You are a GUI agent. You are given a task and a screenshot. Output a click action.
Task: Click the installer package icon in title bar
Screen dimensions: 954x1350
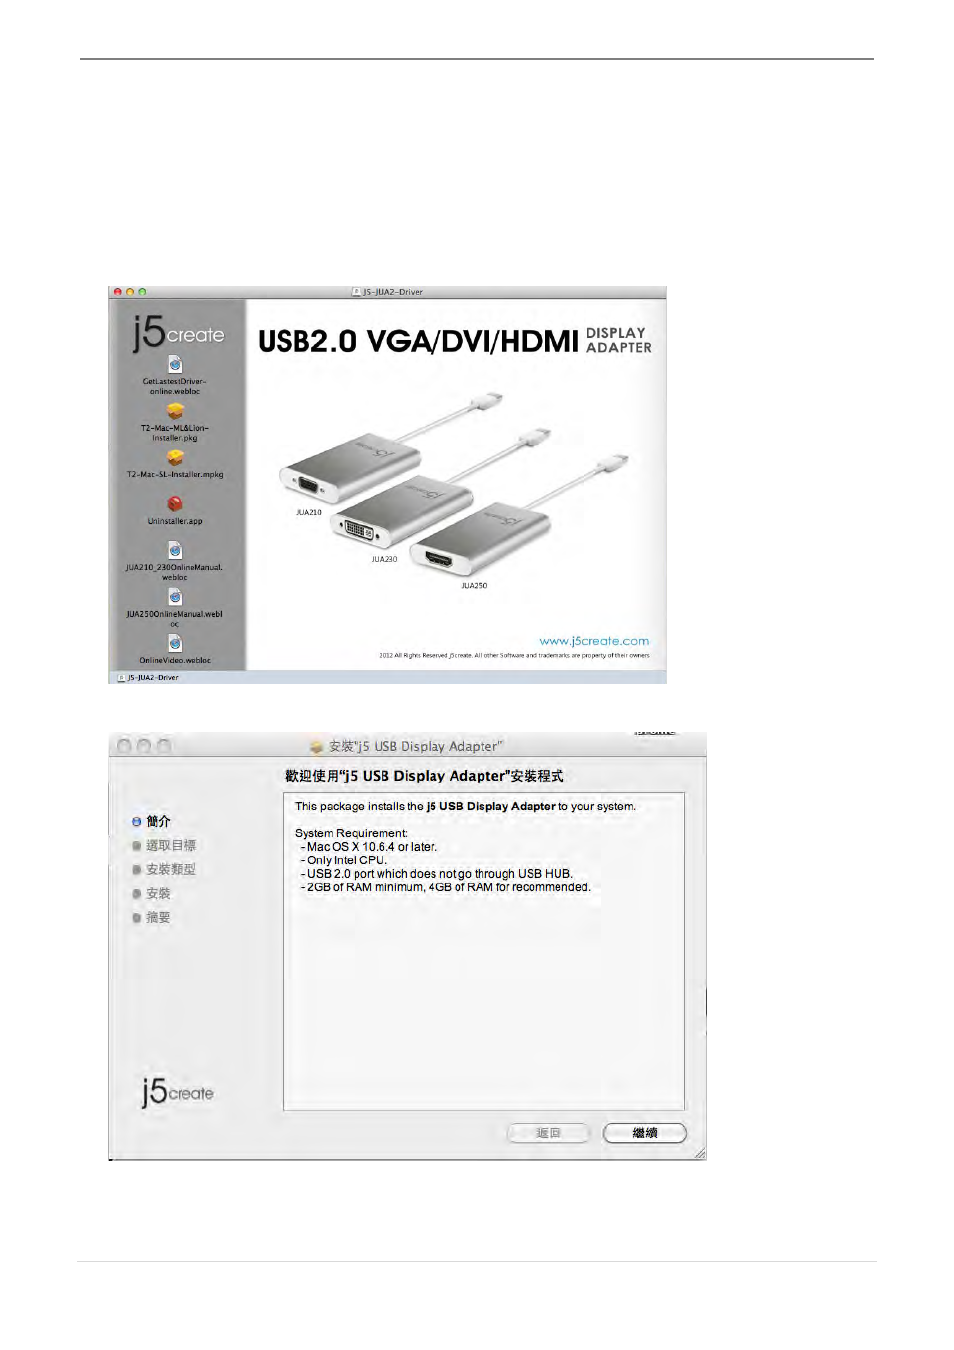coord(317,746)
